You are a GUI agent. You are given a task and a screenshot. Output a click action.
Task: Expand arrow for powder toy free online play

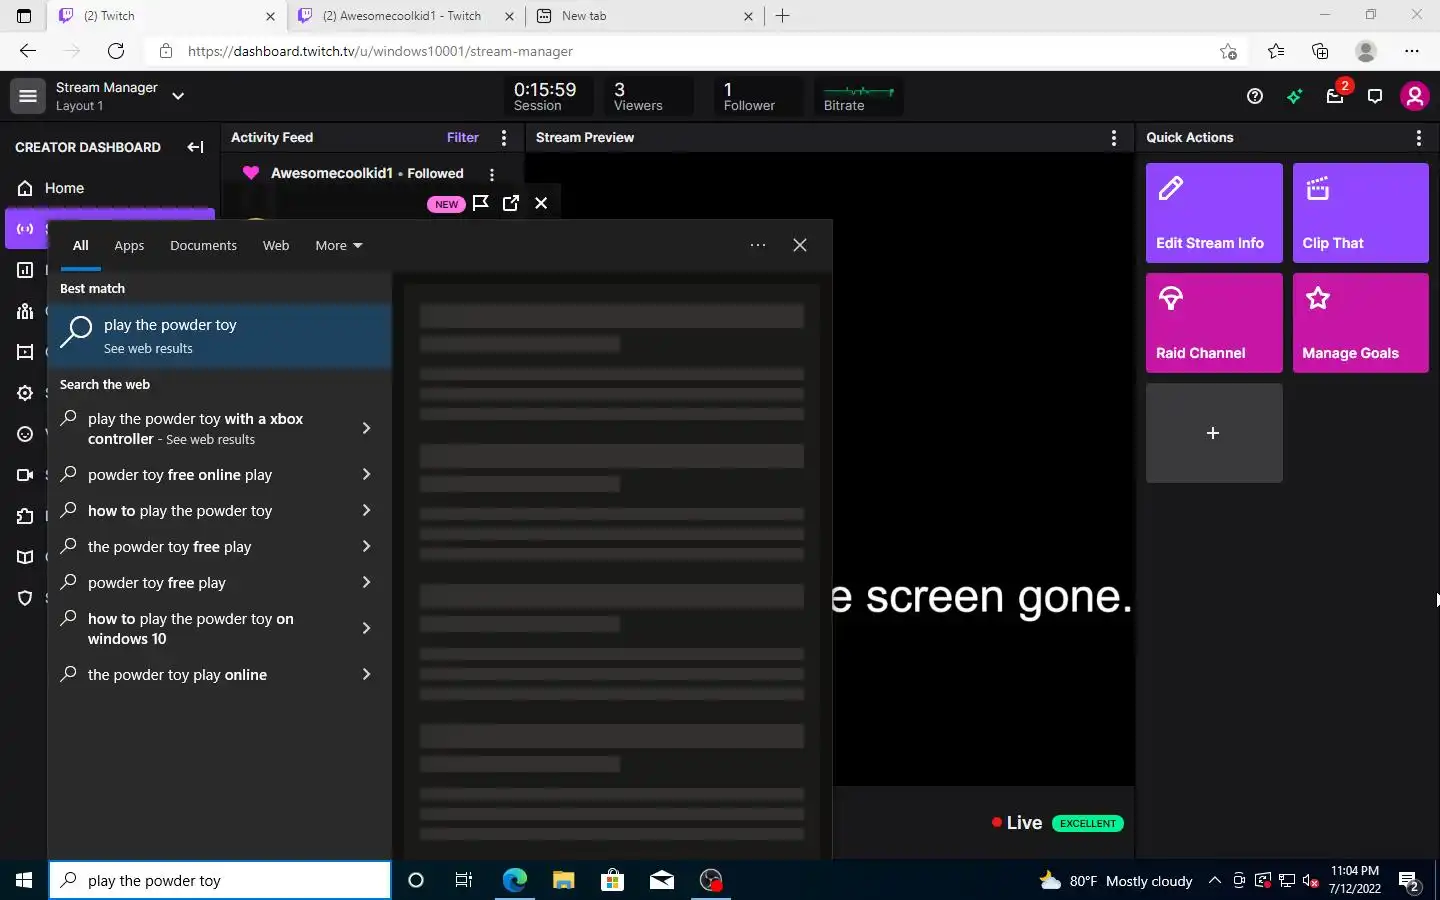366,474
